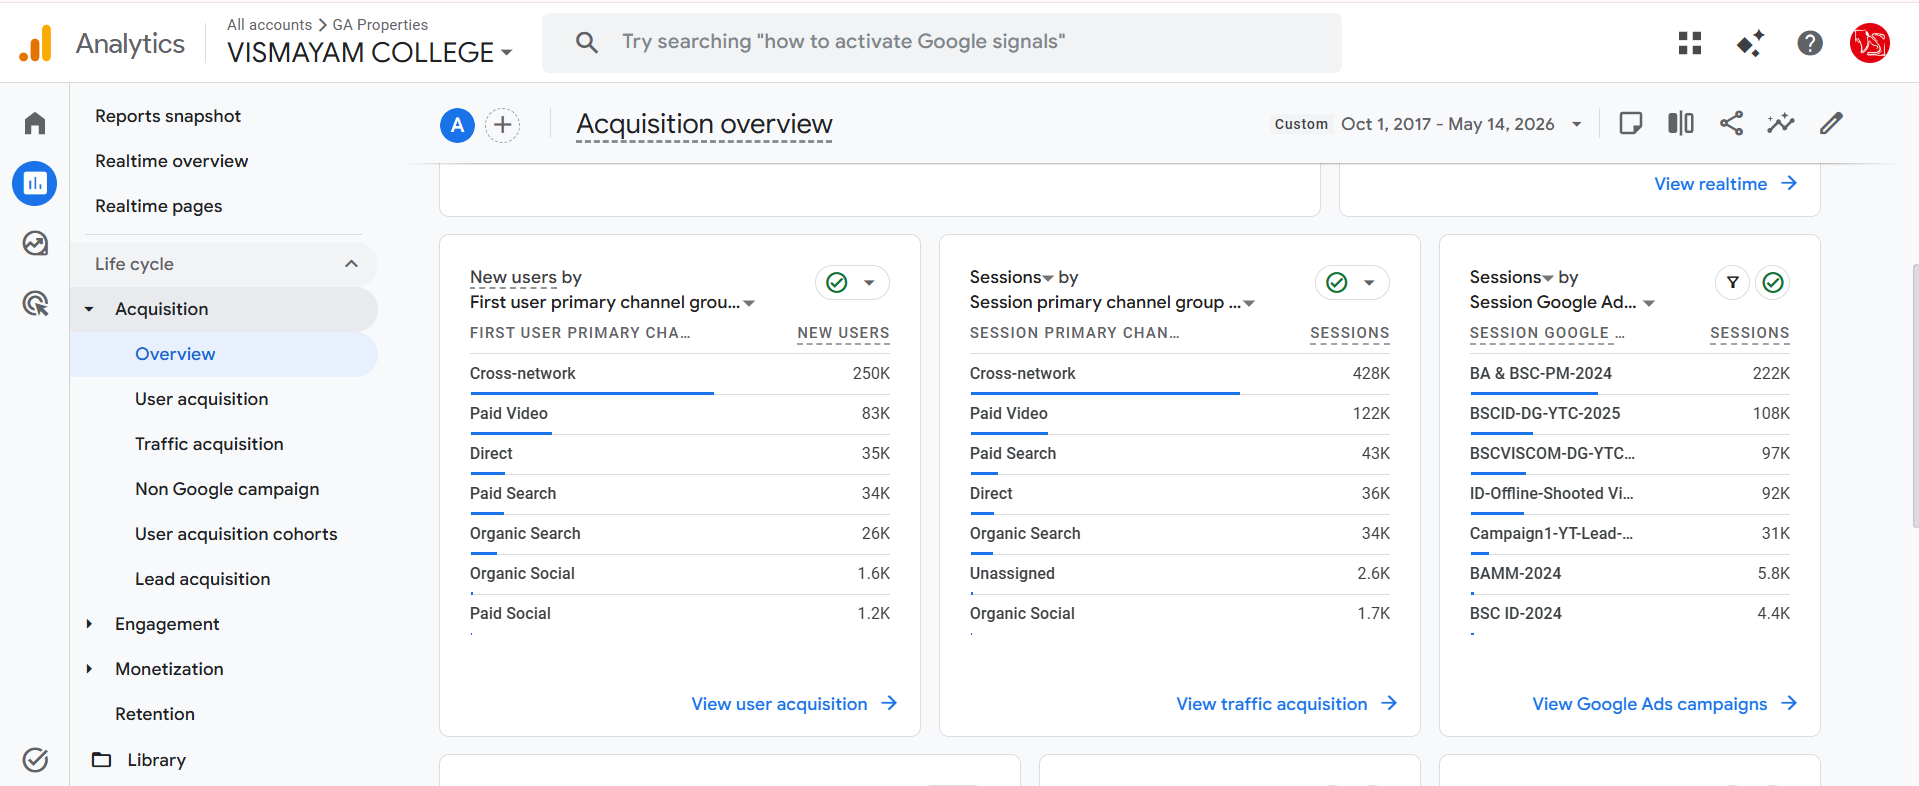Viewport: 1919px width, 786px height.
Task: Click the 'A' All Users segment badge
Action: click(x=457, y=125)
